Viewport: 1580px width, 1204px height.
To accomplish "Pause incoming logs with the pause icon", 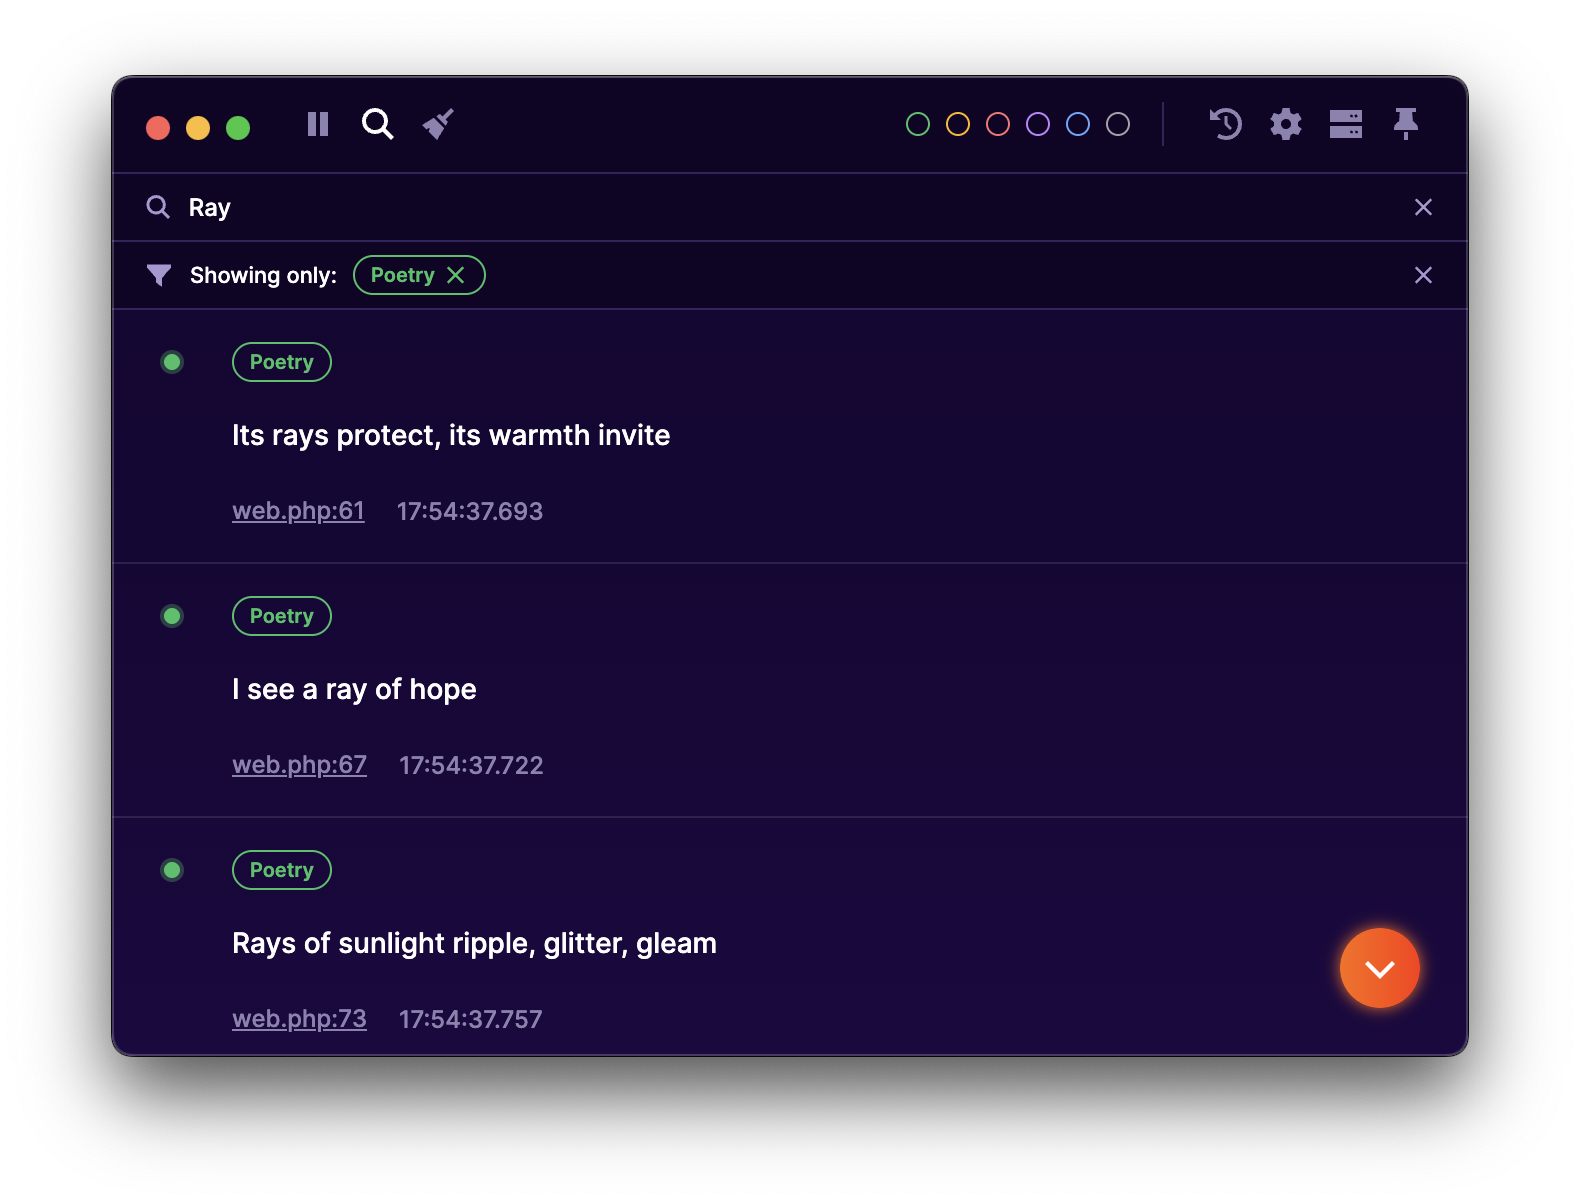I will [x=318, y=124].
